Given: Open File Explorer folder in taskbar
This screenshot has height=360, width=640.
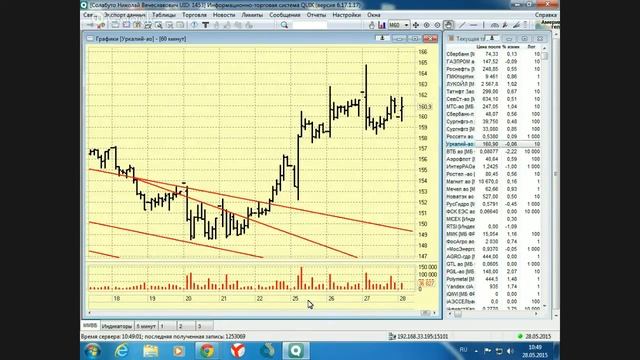Looking at the screenshot, I should pos(150,351).
